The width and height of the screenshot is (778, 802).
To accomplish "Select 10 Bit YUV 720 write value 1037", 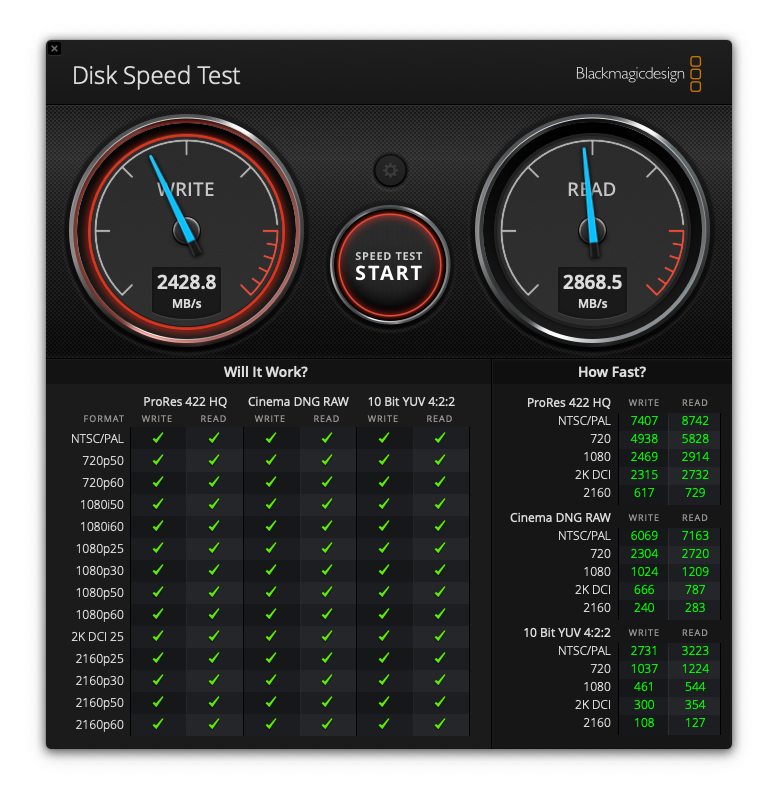I will (x=644, y=669).
